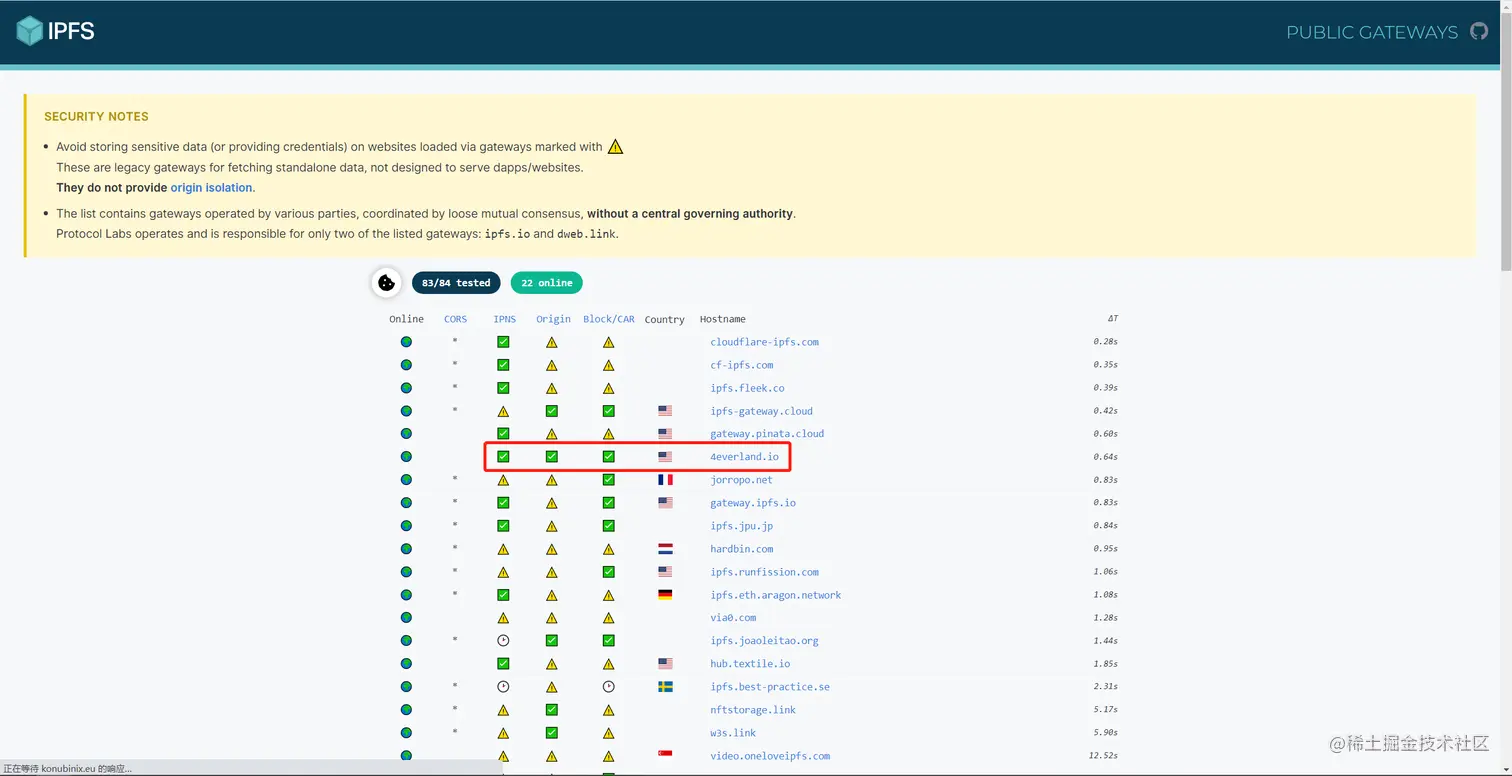Open the via0.com gateway link
Image resolution: width=1512 pixels, height=776 pixels.
(733, 618)
